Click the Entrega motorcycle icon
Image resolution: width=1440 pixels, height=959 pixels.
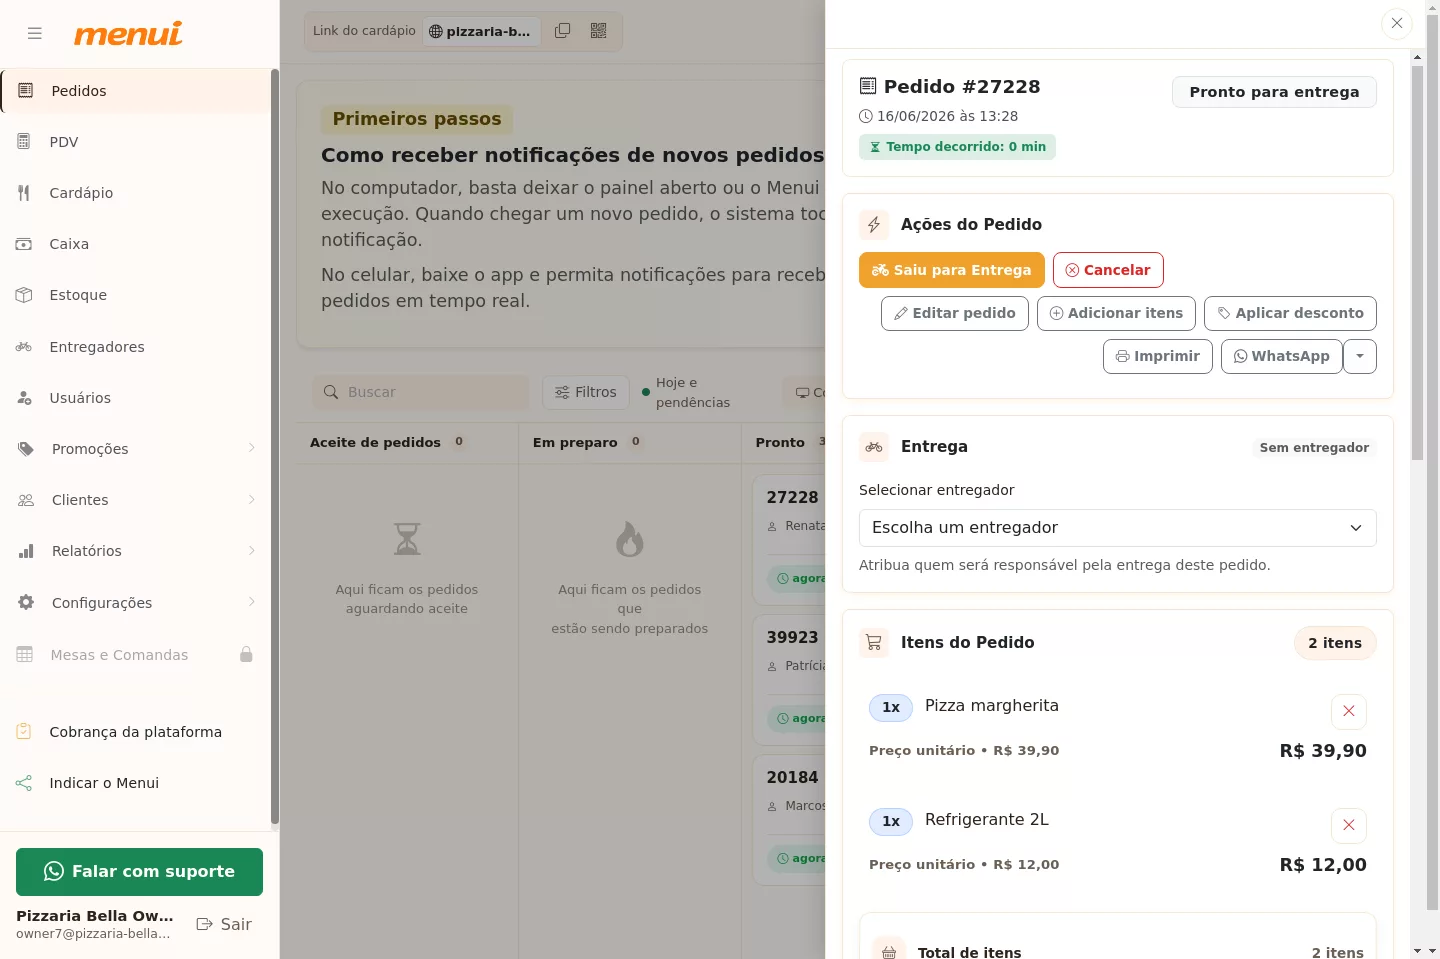click(874, 447)
